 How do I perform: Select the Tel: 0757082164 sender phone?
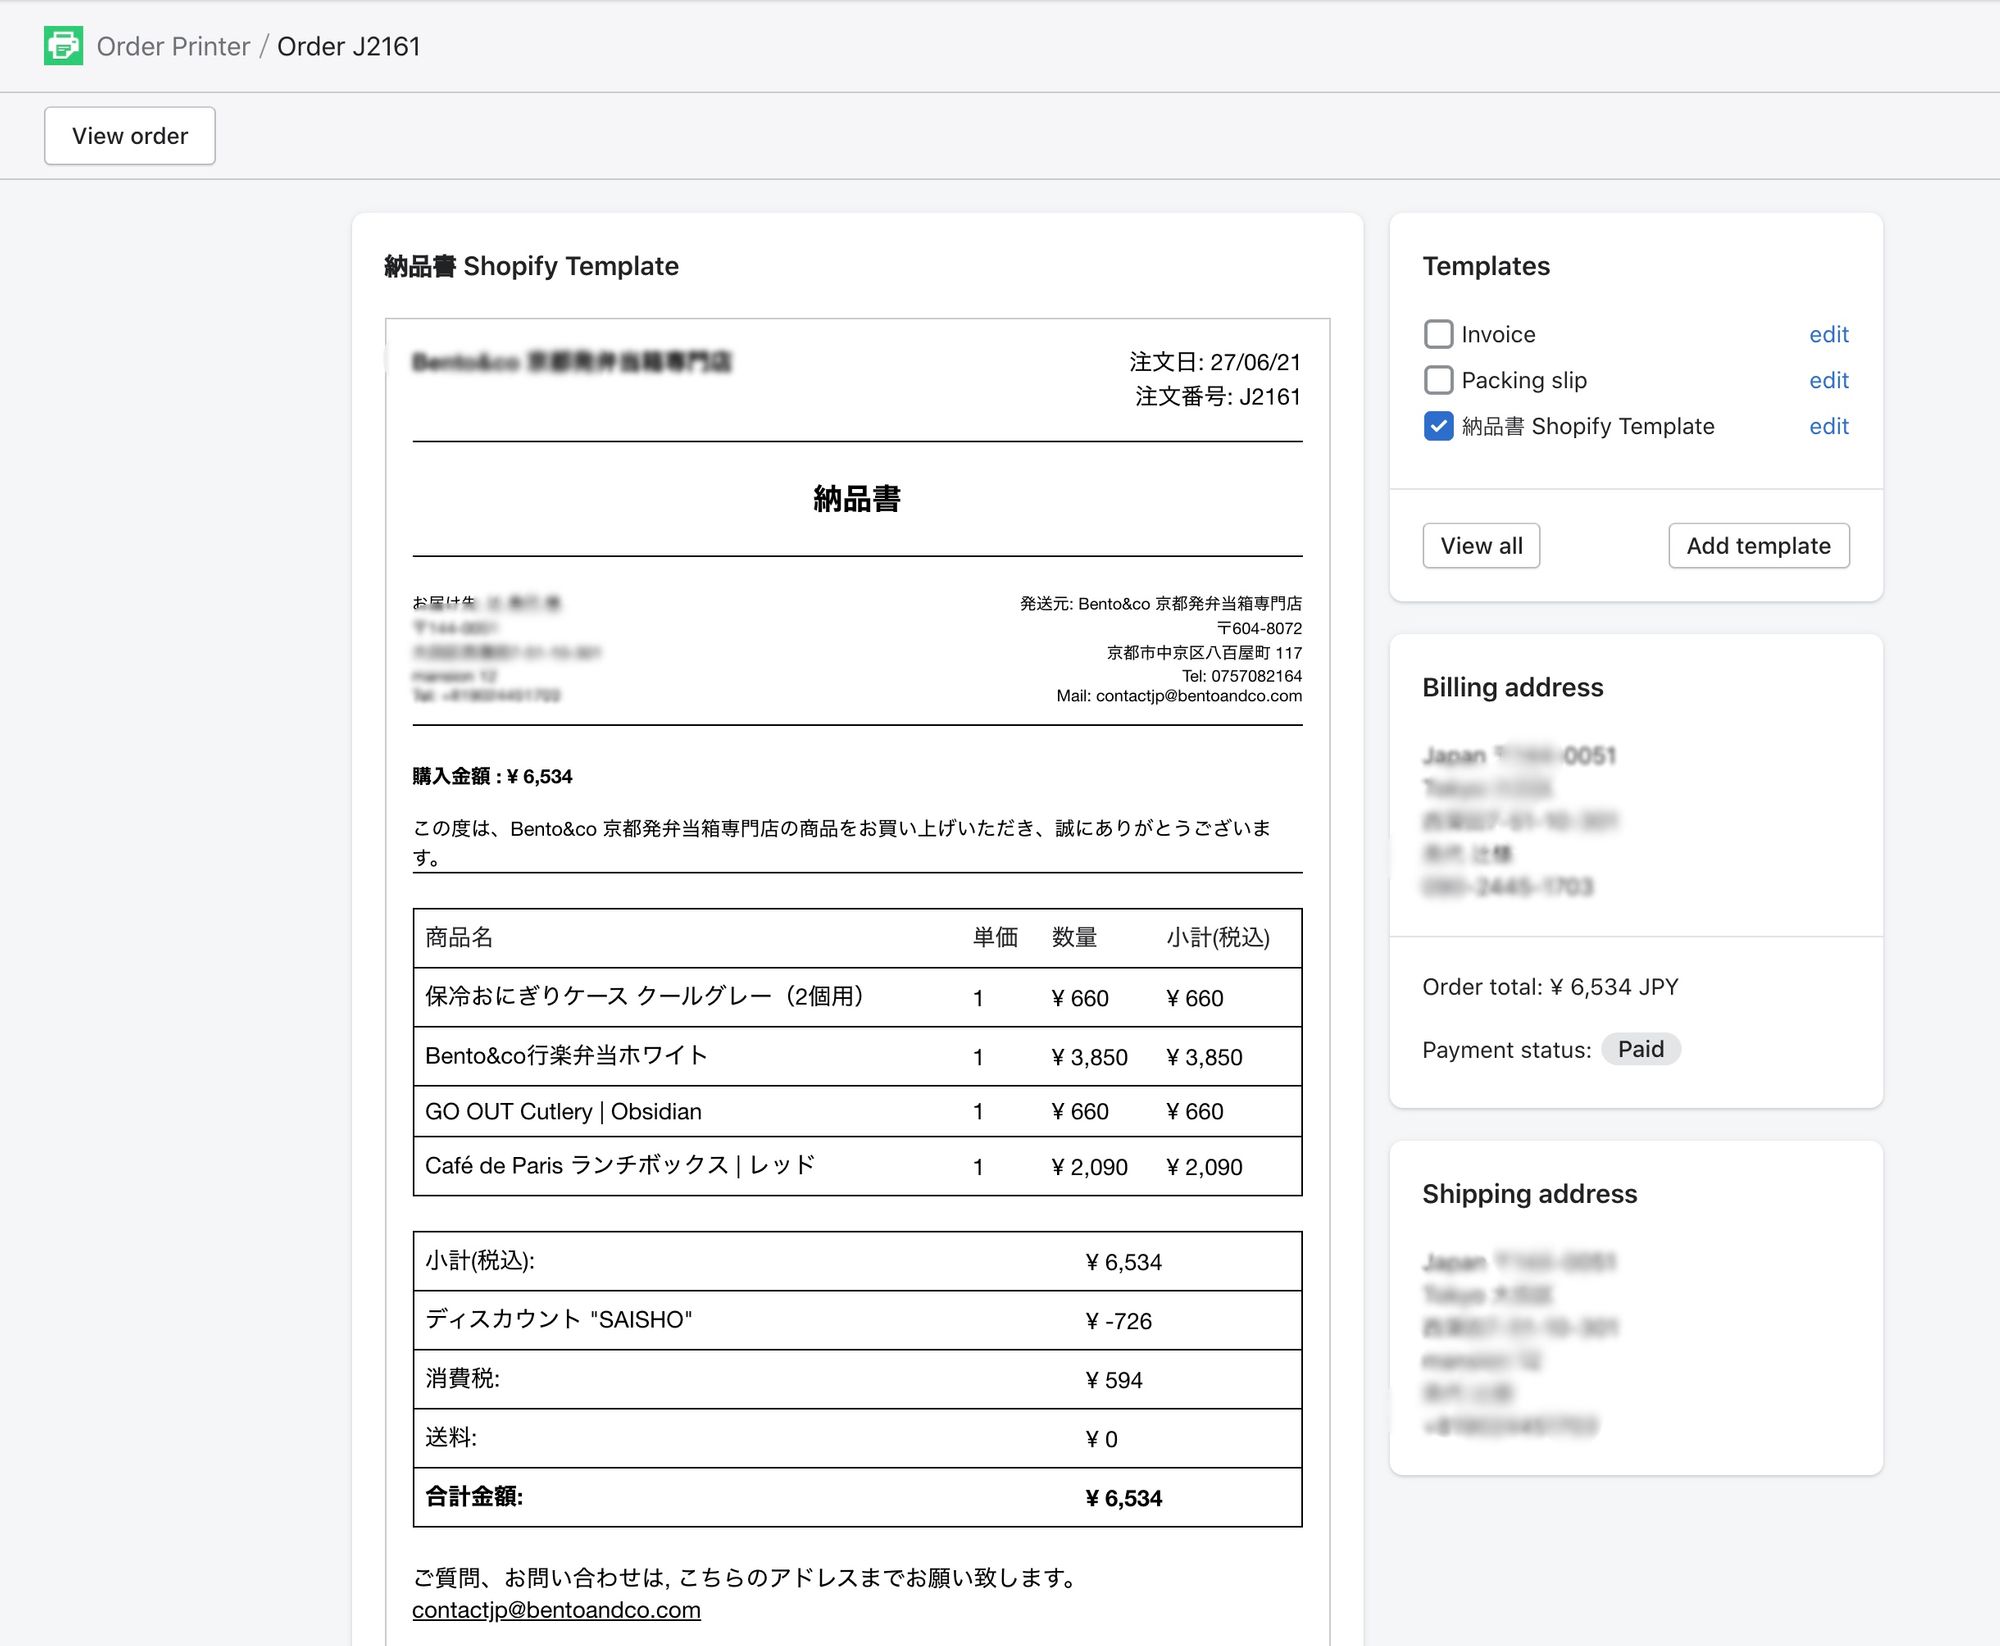1241,676
